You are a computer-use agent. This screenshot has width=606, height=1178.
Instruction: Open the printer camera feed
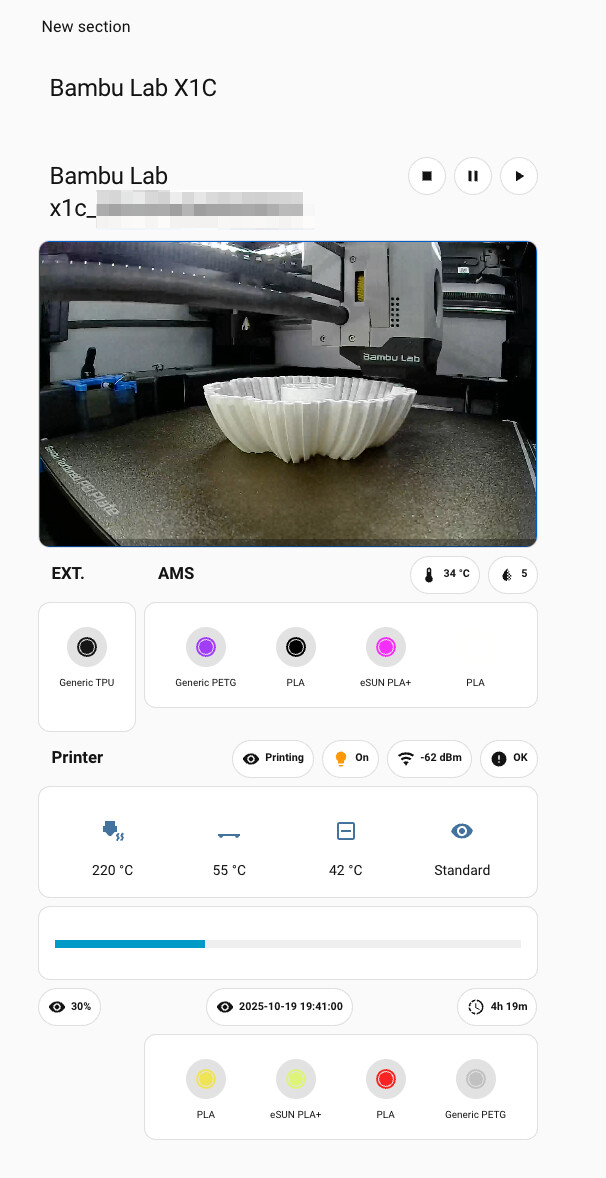tap(288, 394)
